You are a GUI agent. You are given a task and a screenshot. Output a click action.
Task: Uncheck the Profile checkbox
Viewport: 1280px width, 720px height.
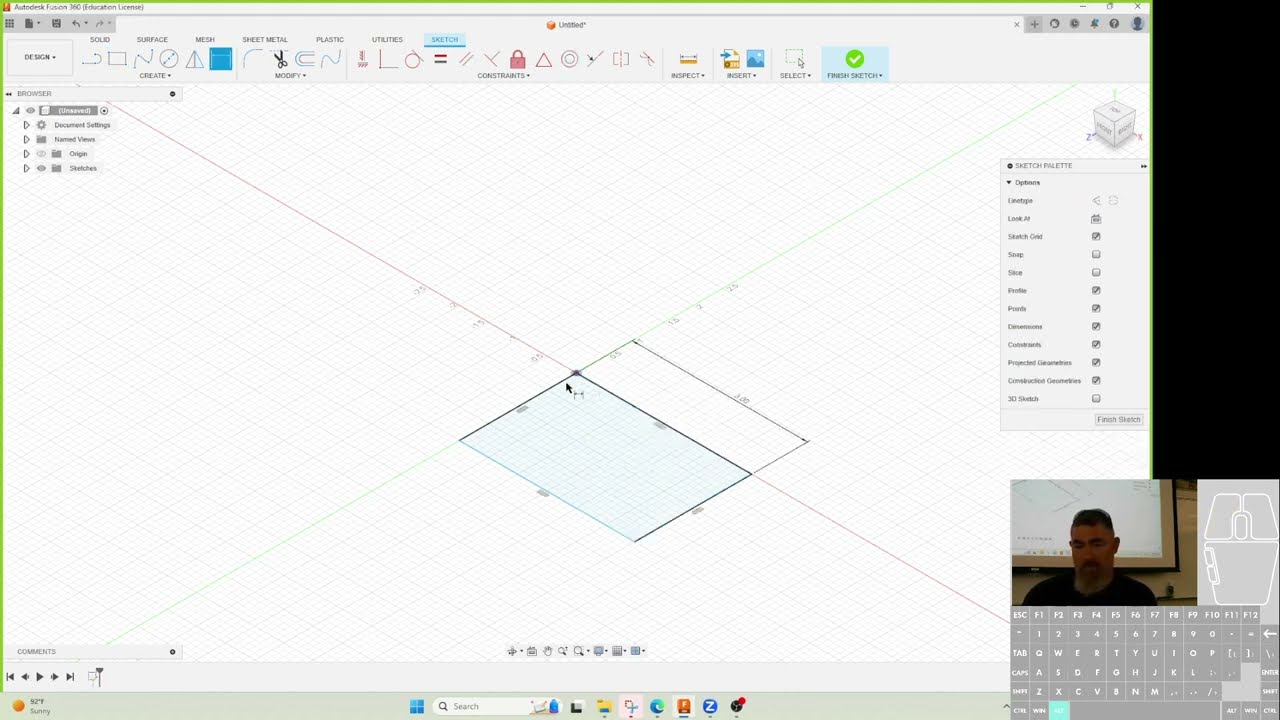pyautogui.click(x=1096, y=291)
